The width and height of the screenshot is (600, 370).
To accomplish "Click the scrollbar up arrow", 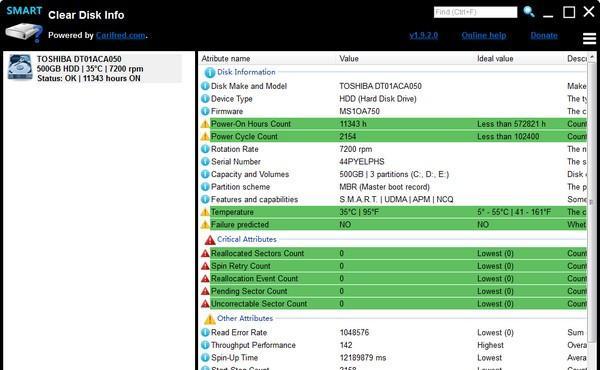I will [592, 57].
